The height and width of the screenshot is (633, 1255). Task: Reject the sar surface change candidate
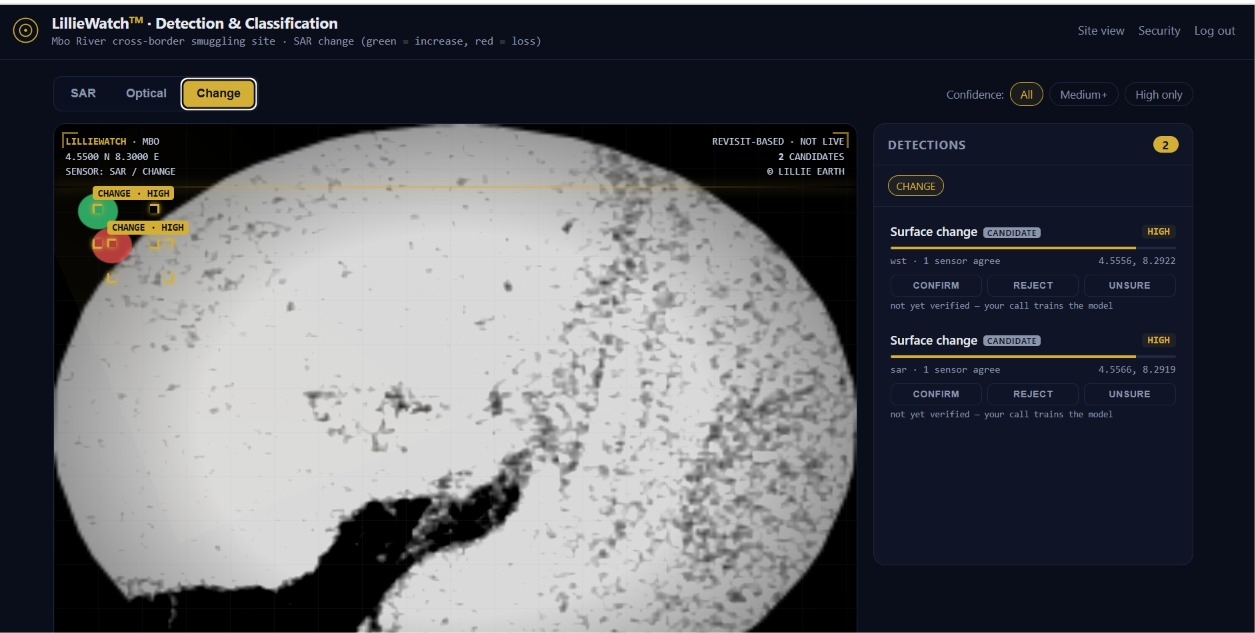[x=1033, y=394]
